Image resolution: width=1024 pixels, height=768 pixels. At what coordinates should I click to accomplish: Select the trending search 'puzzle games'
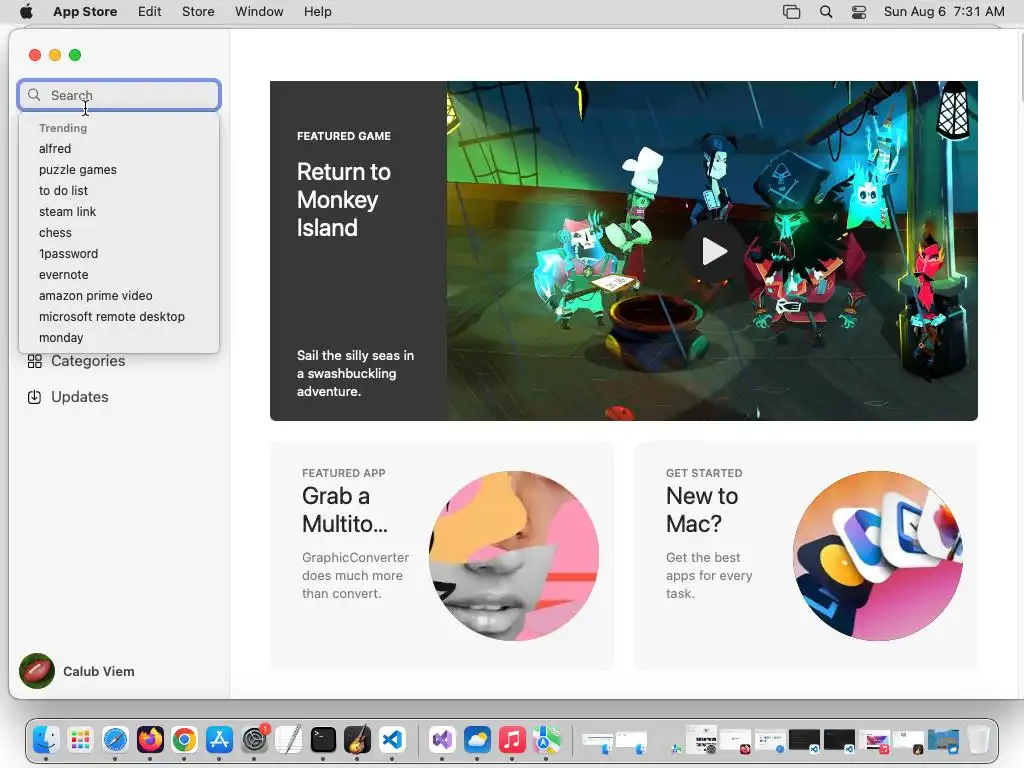pos(78,170)
